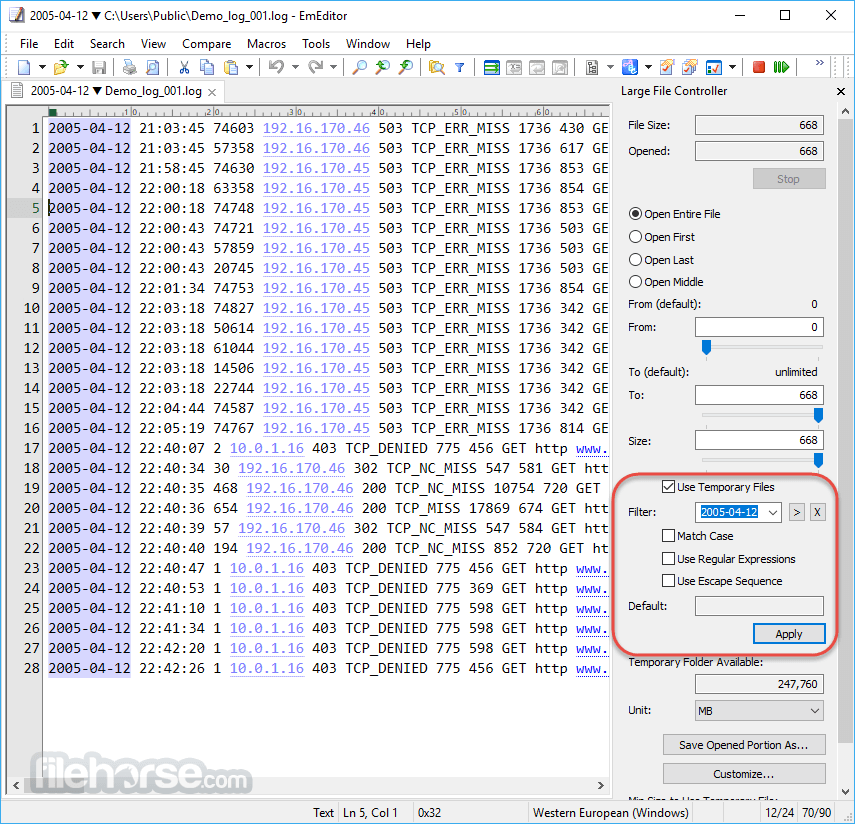The image size is (855, 824).
Task: Click the Filter funnel icon
Action: point(460,67)
